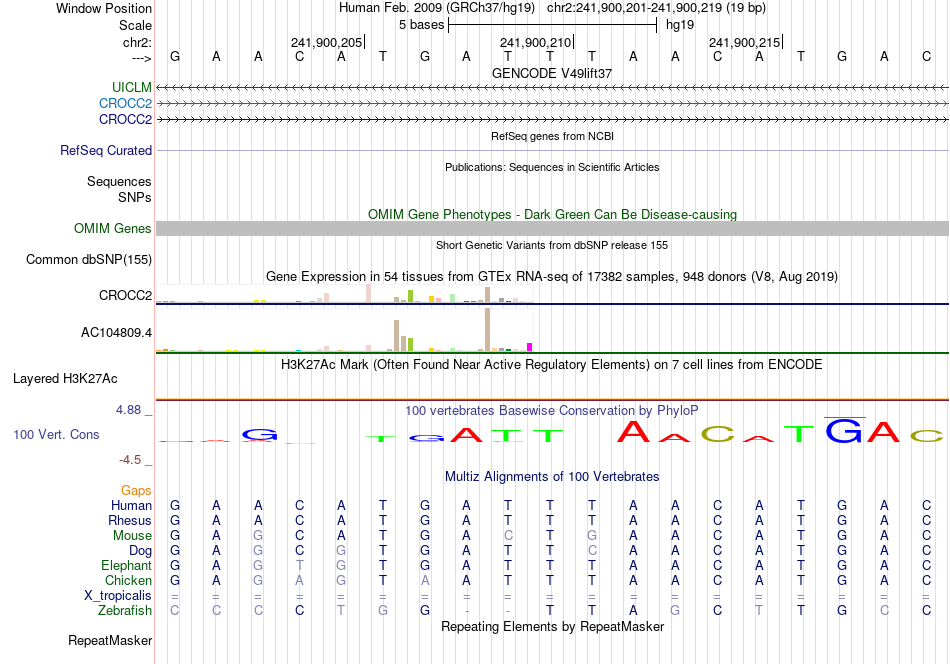
Task: Click the chr2: base position label
Action: pos(138,42)
